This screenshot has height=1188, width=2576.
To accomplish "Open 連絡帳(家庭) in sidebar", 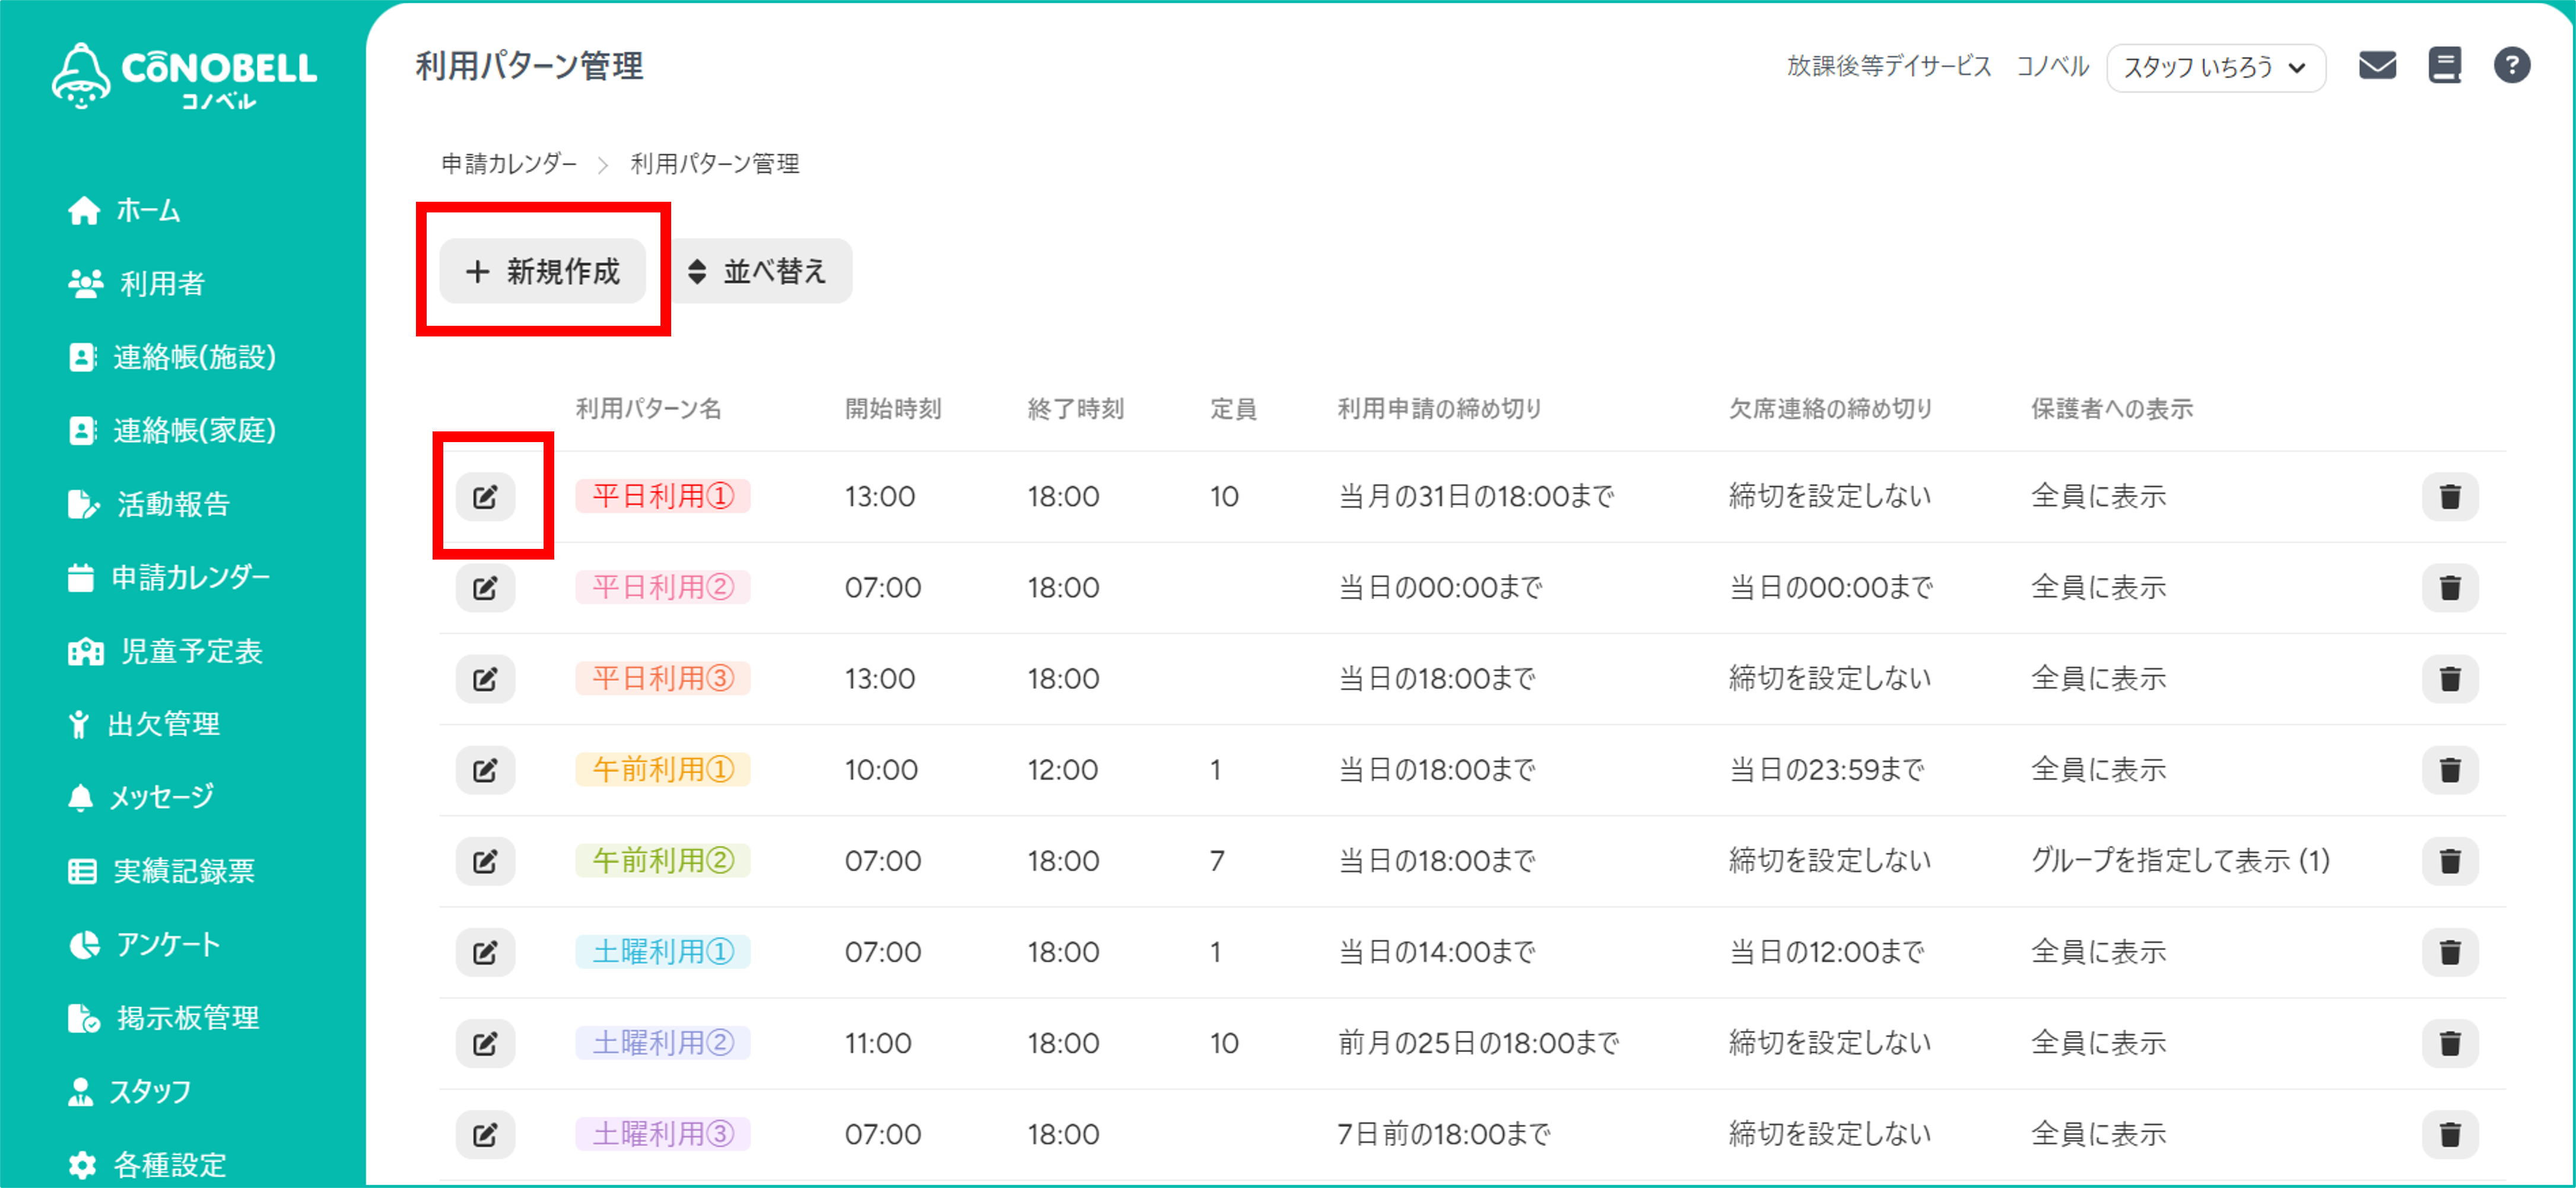I will click(172, 430).
